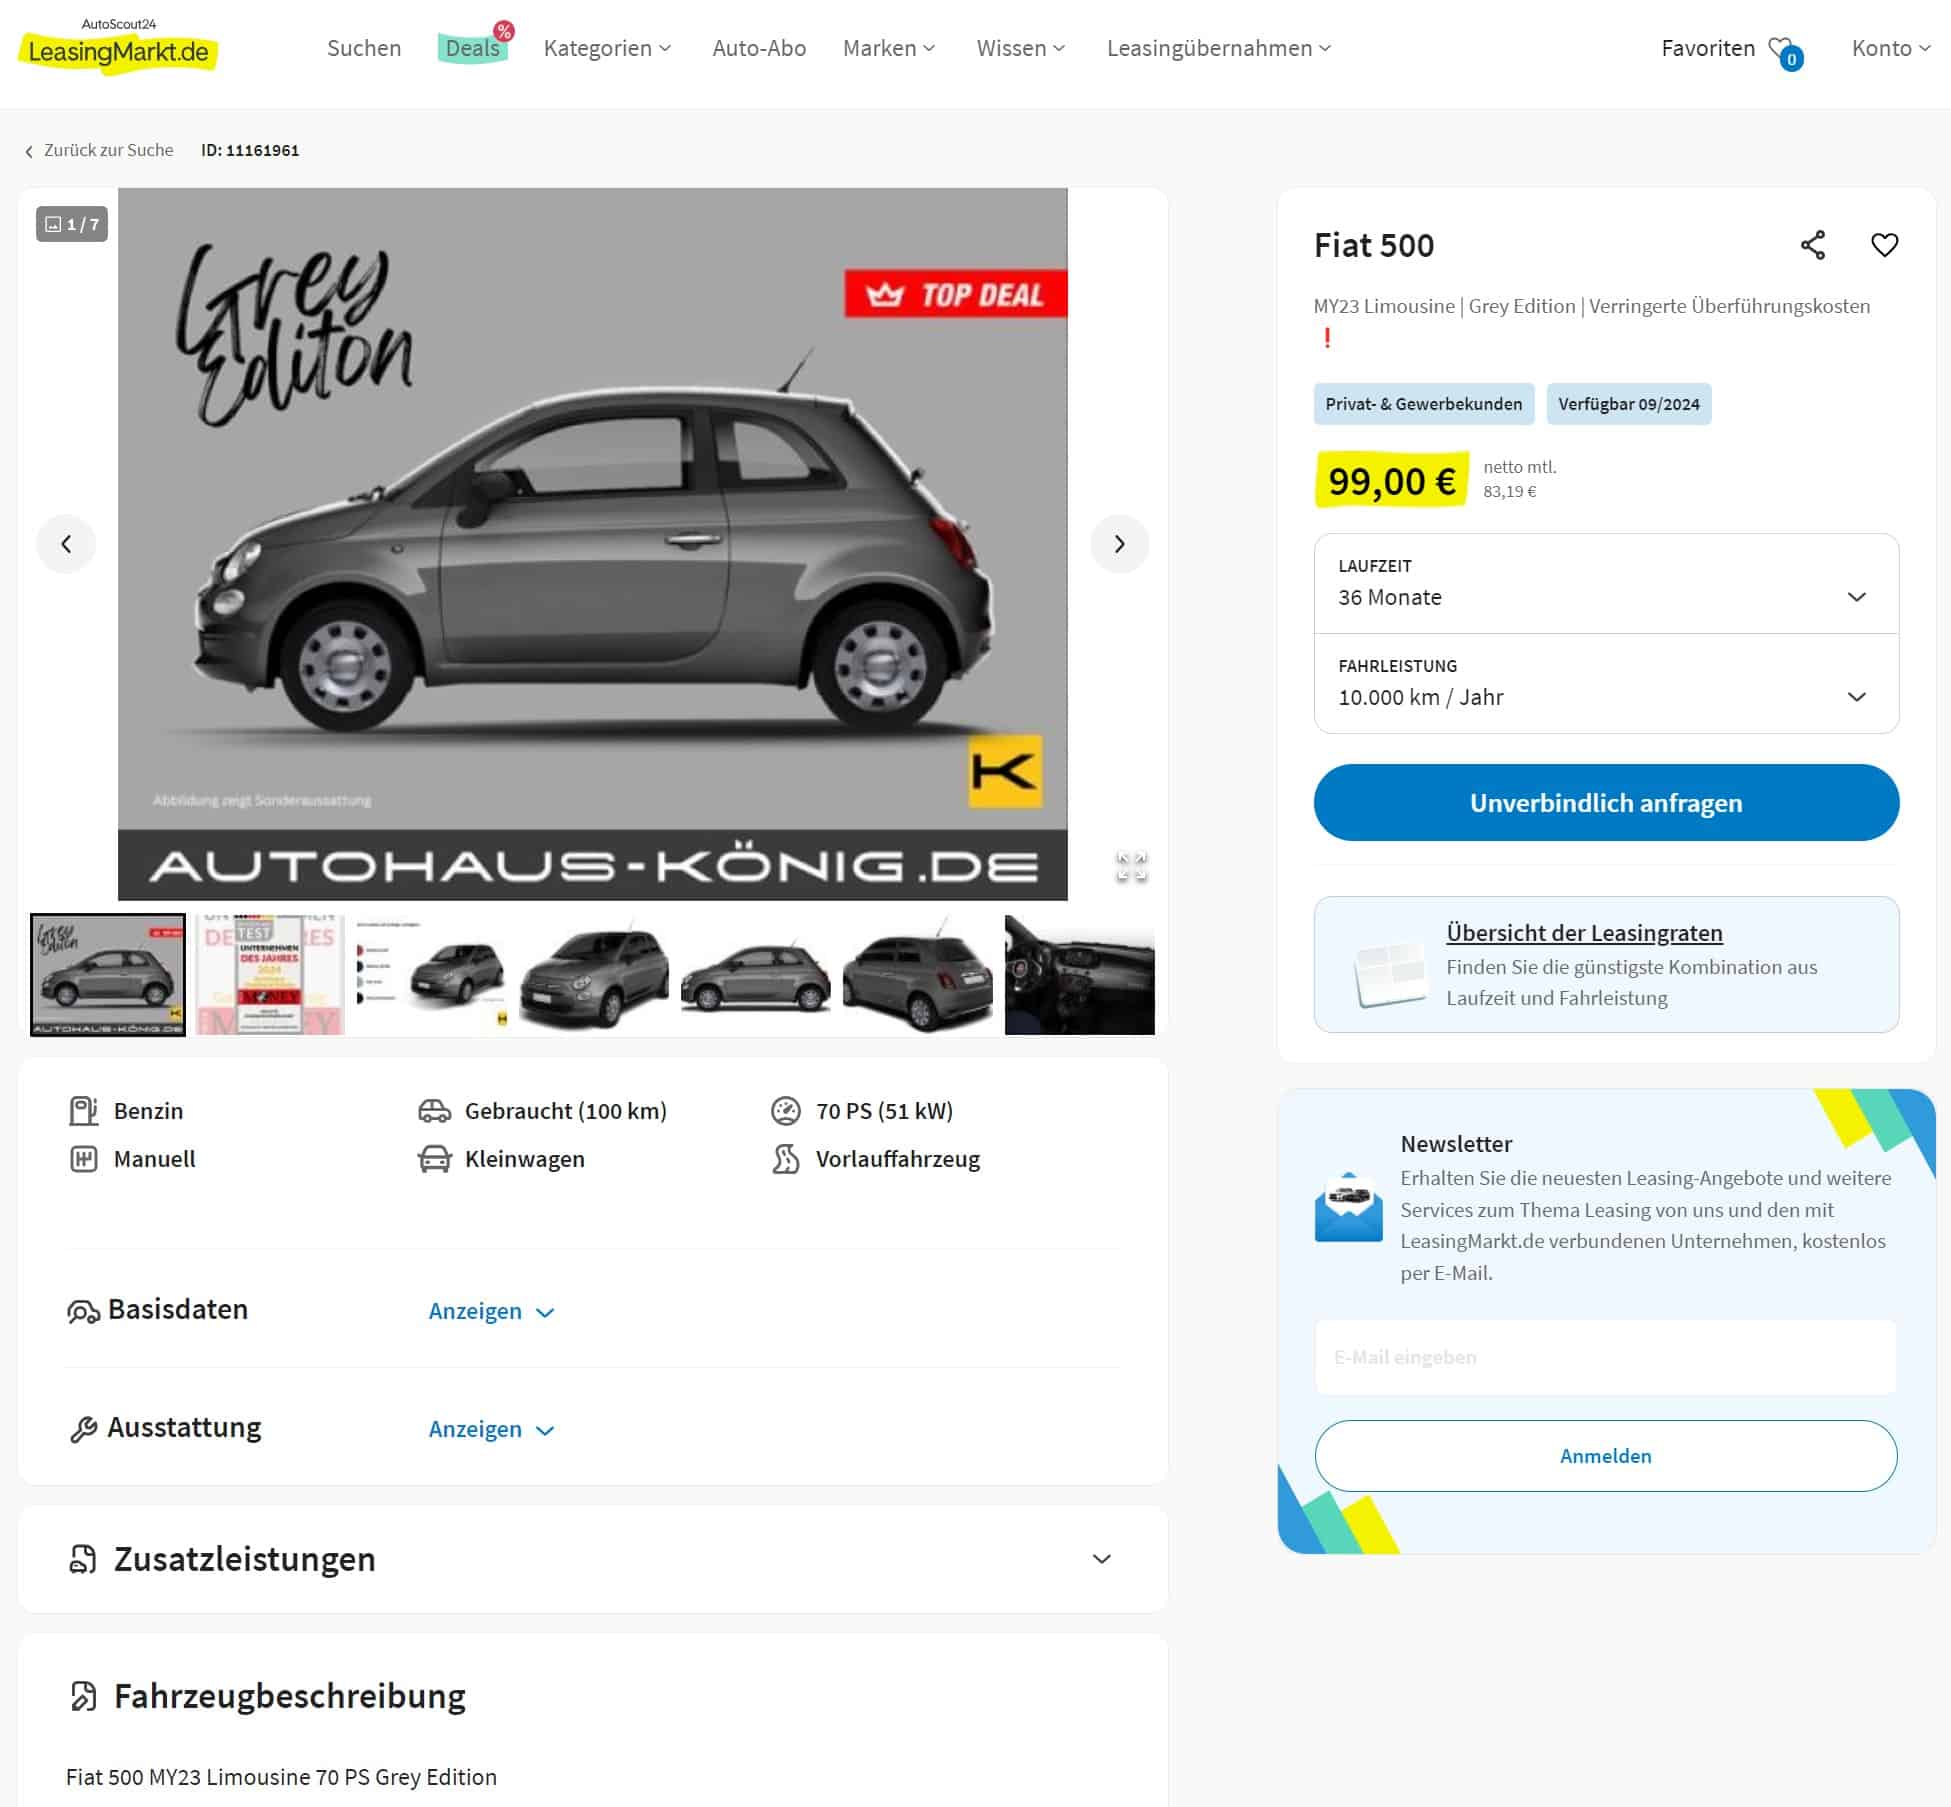This screenshot has height=1807, width=1951.
Task: Click Unverbindlich anfragen button
Action: 1606,802
